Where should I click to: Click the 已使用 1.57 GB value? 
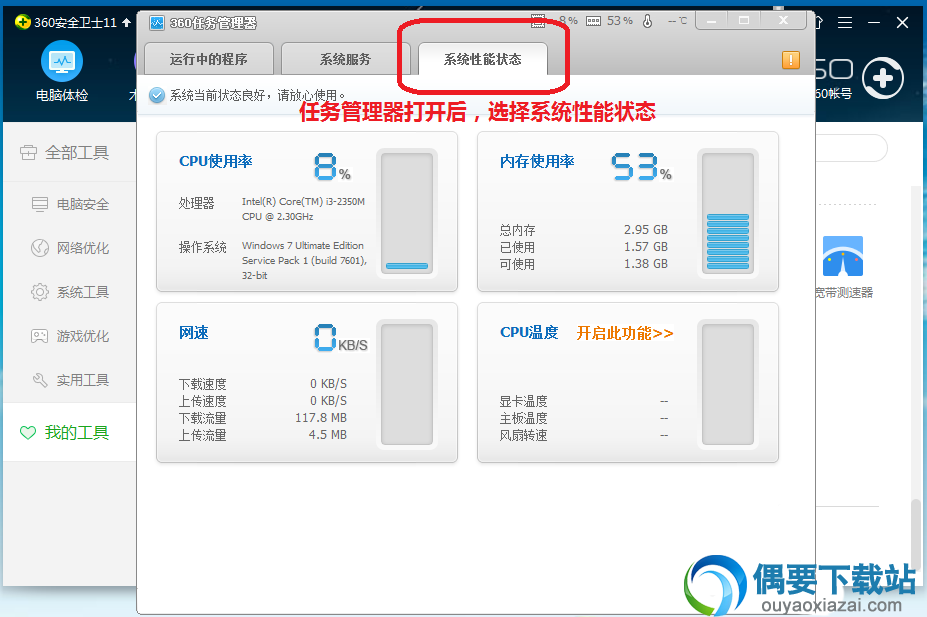646,246
